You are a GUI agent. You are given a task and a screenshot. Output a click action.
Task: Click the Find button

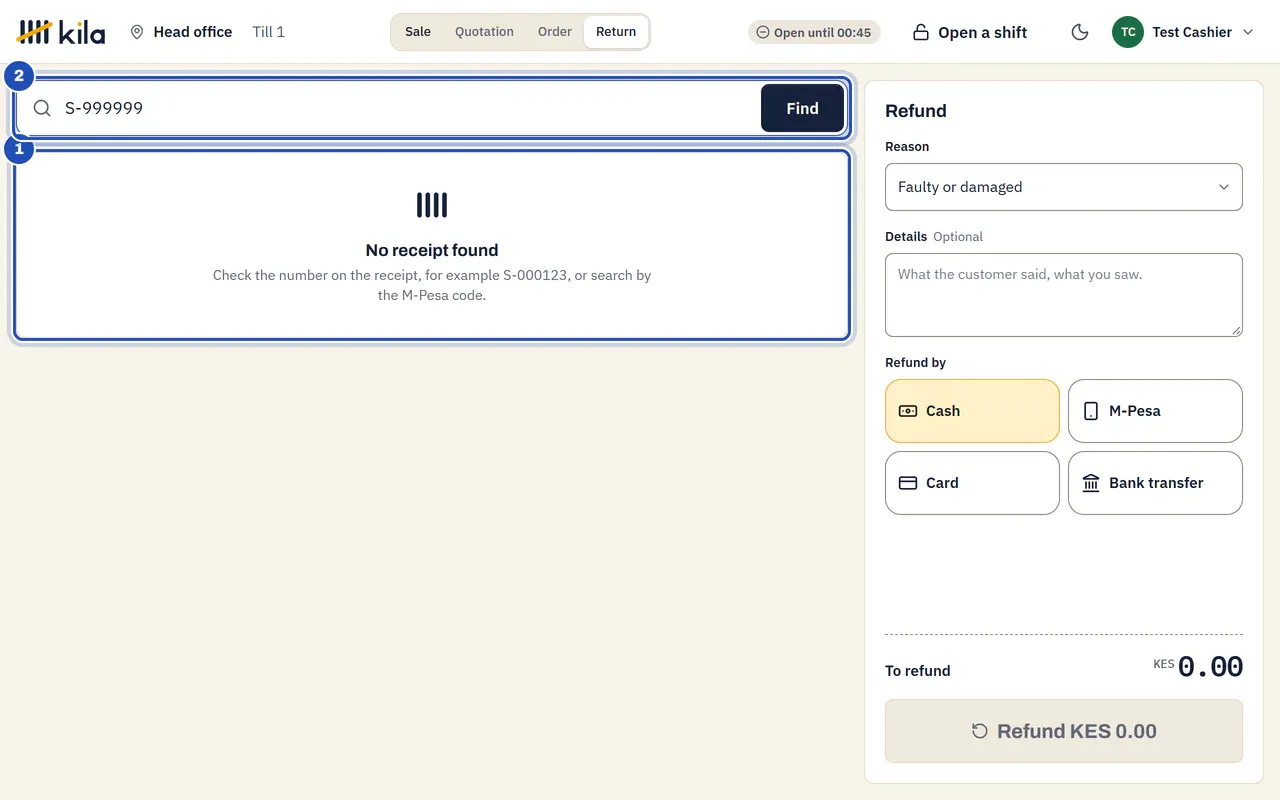(802, 108)
